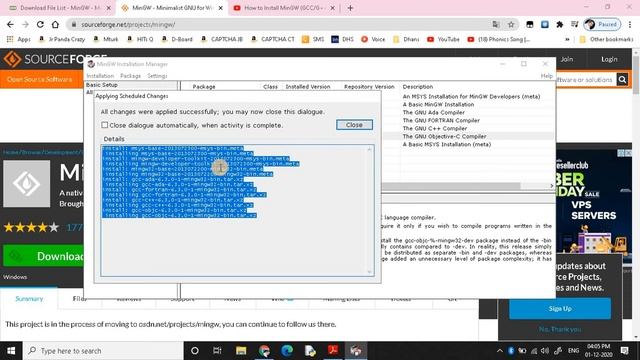640x360 pixels.
Task: Open the notification center icon
Action: click(624, 351)
